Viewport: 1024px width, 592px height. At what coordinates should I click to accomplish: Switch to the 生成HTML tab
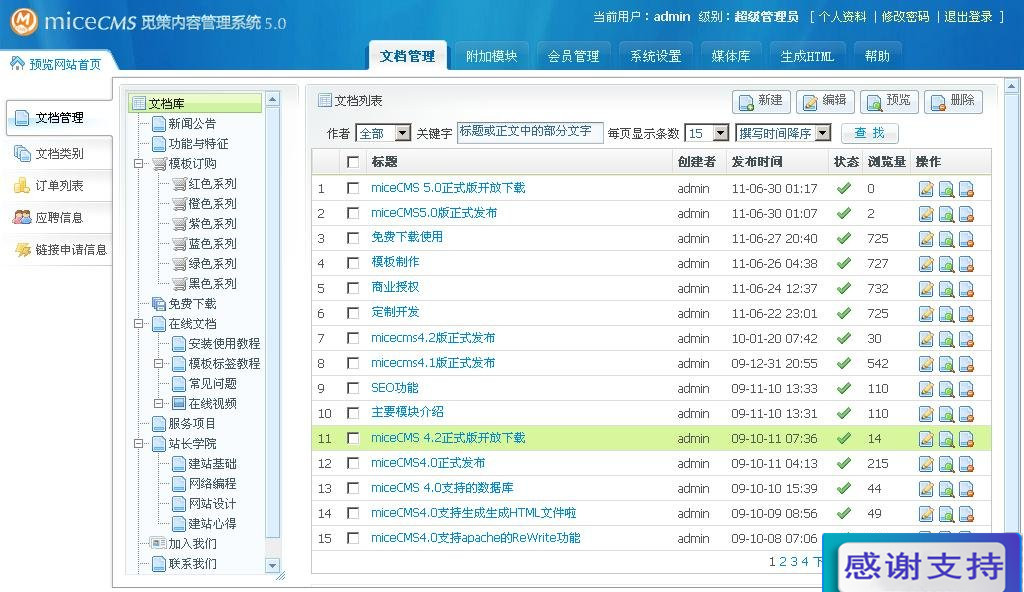pyautogui.click(x=807, y=56)
